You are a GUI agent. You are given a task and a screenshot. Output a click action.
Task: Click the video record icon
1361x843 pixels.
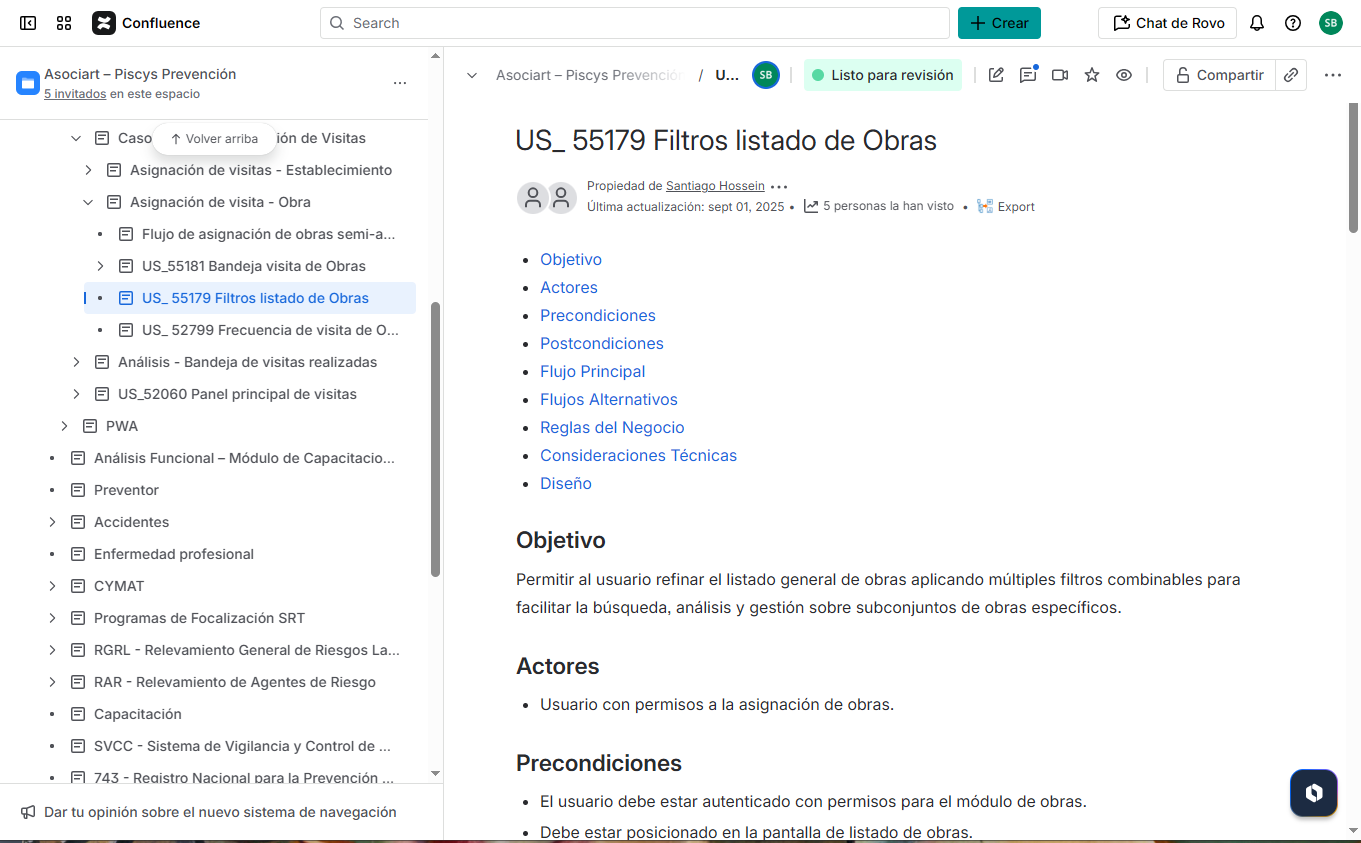click(1060, 75)
